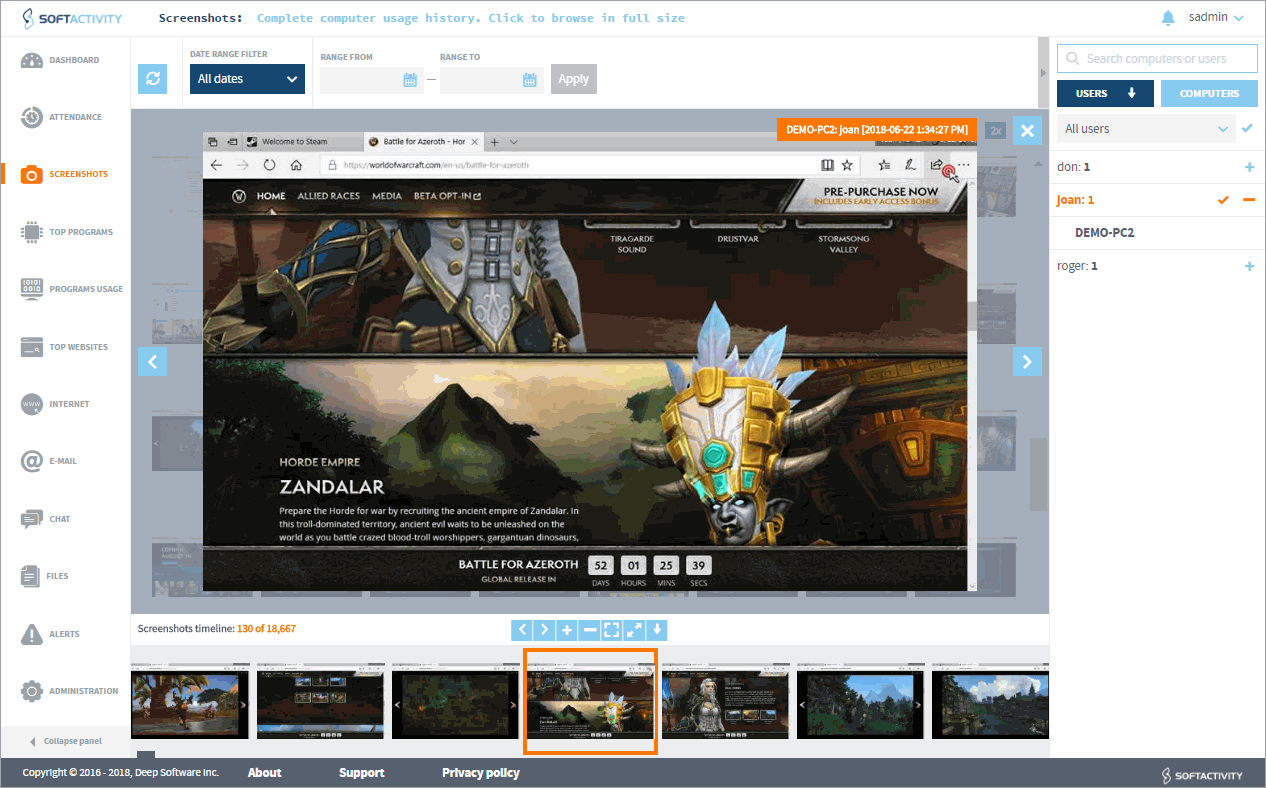
Task: Click the refresh icon button
Action: pyautogui.click(x=153, y=79)
